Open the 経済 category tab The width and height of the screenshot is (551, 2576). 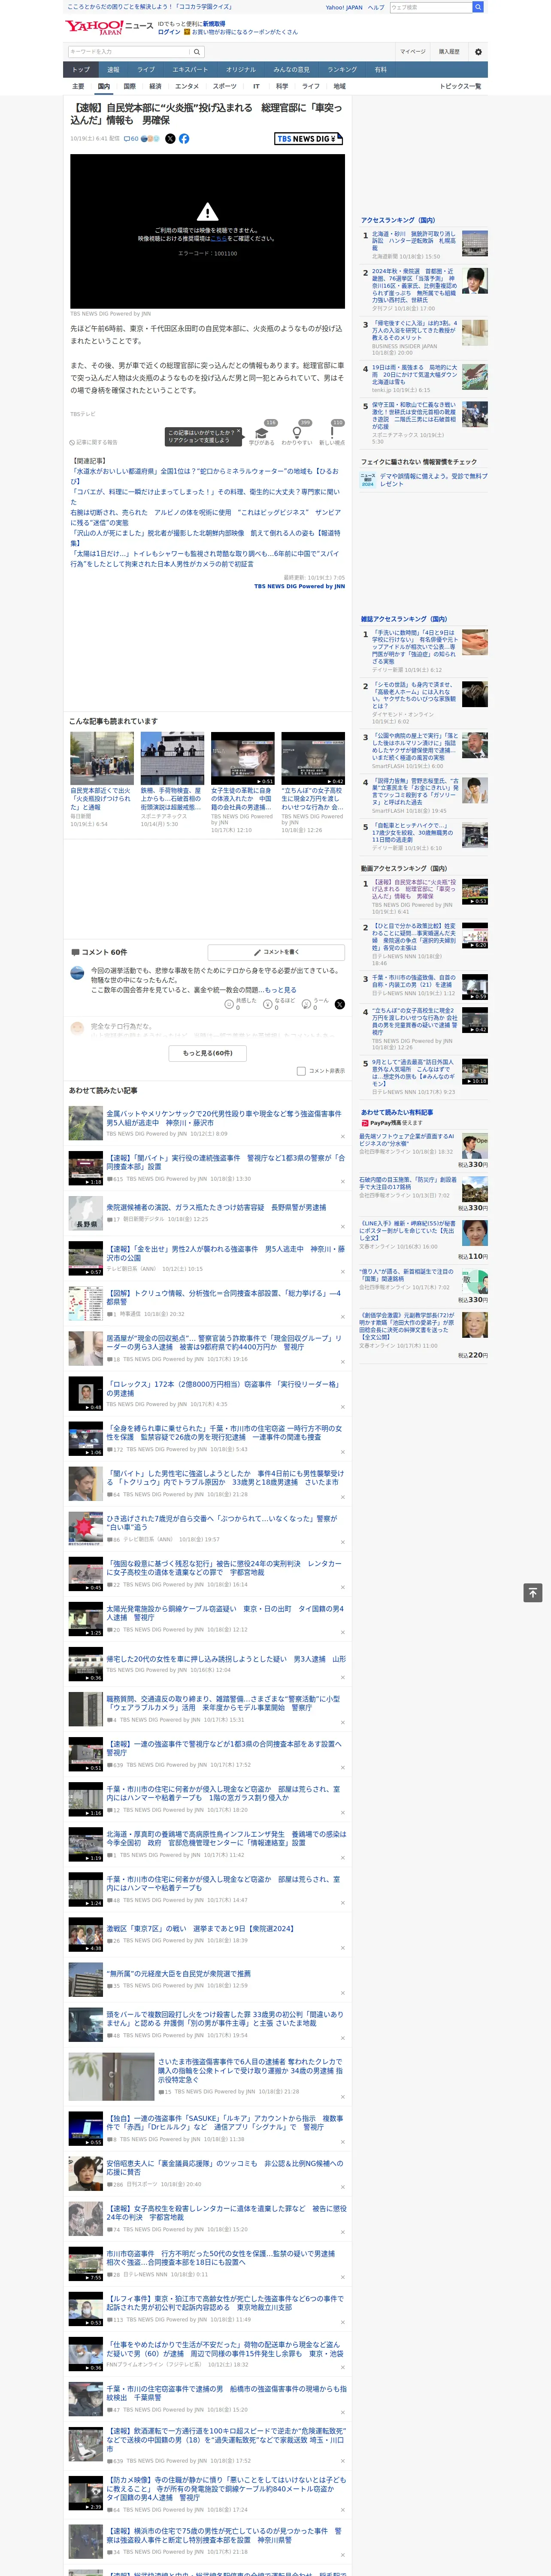tap(155, 86)
